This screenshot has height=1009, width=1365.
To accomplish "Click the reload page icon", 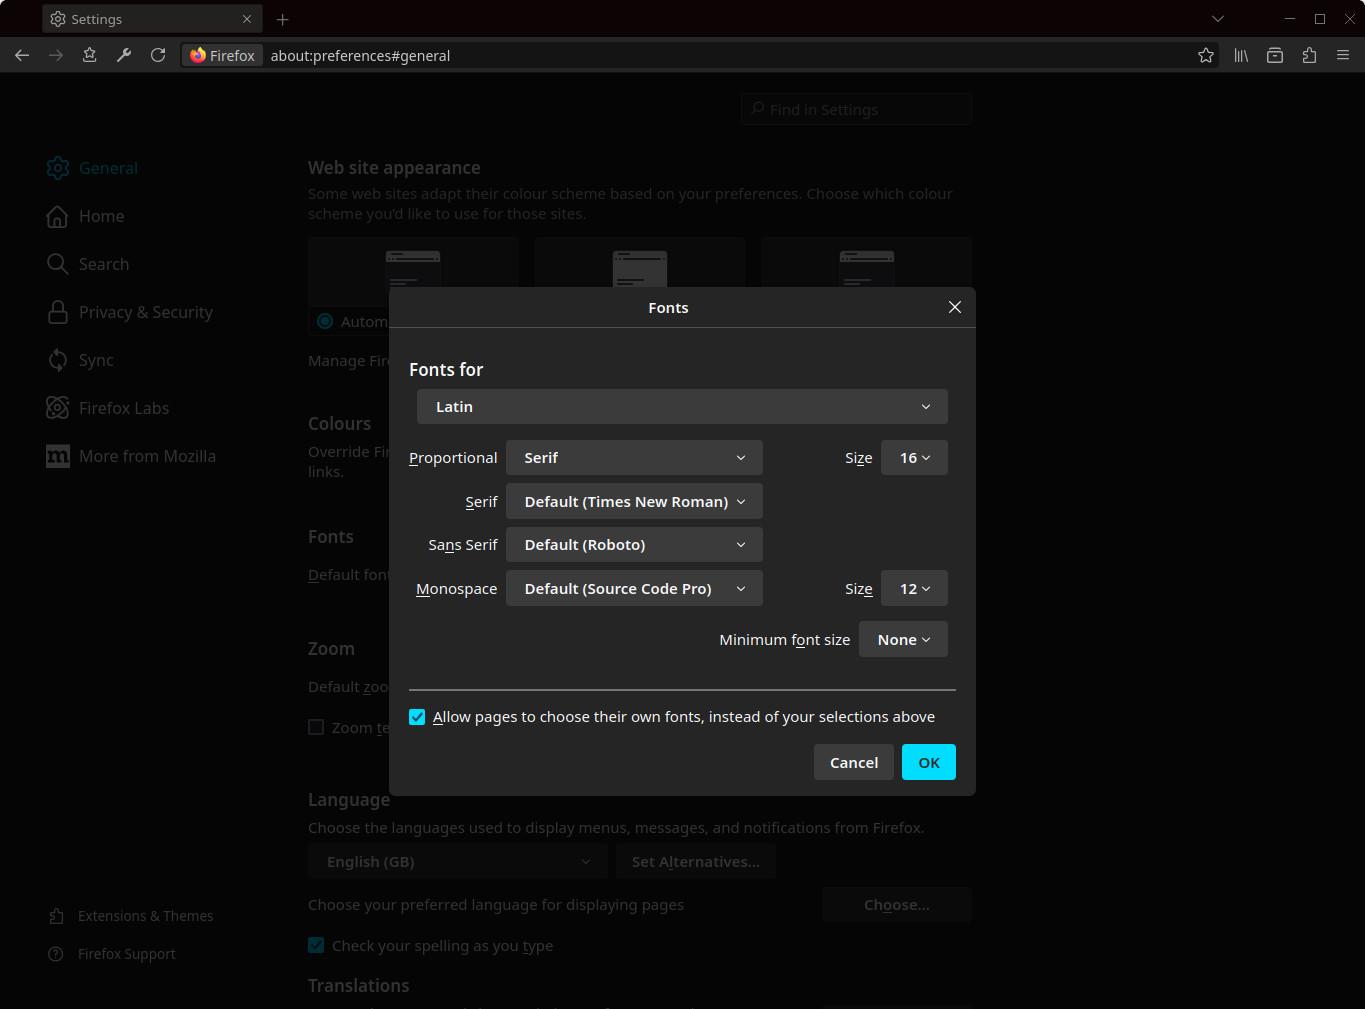I will (x=158, y=56).
